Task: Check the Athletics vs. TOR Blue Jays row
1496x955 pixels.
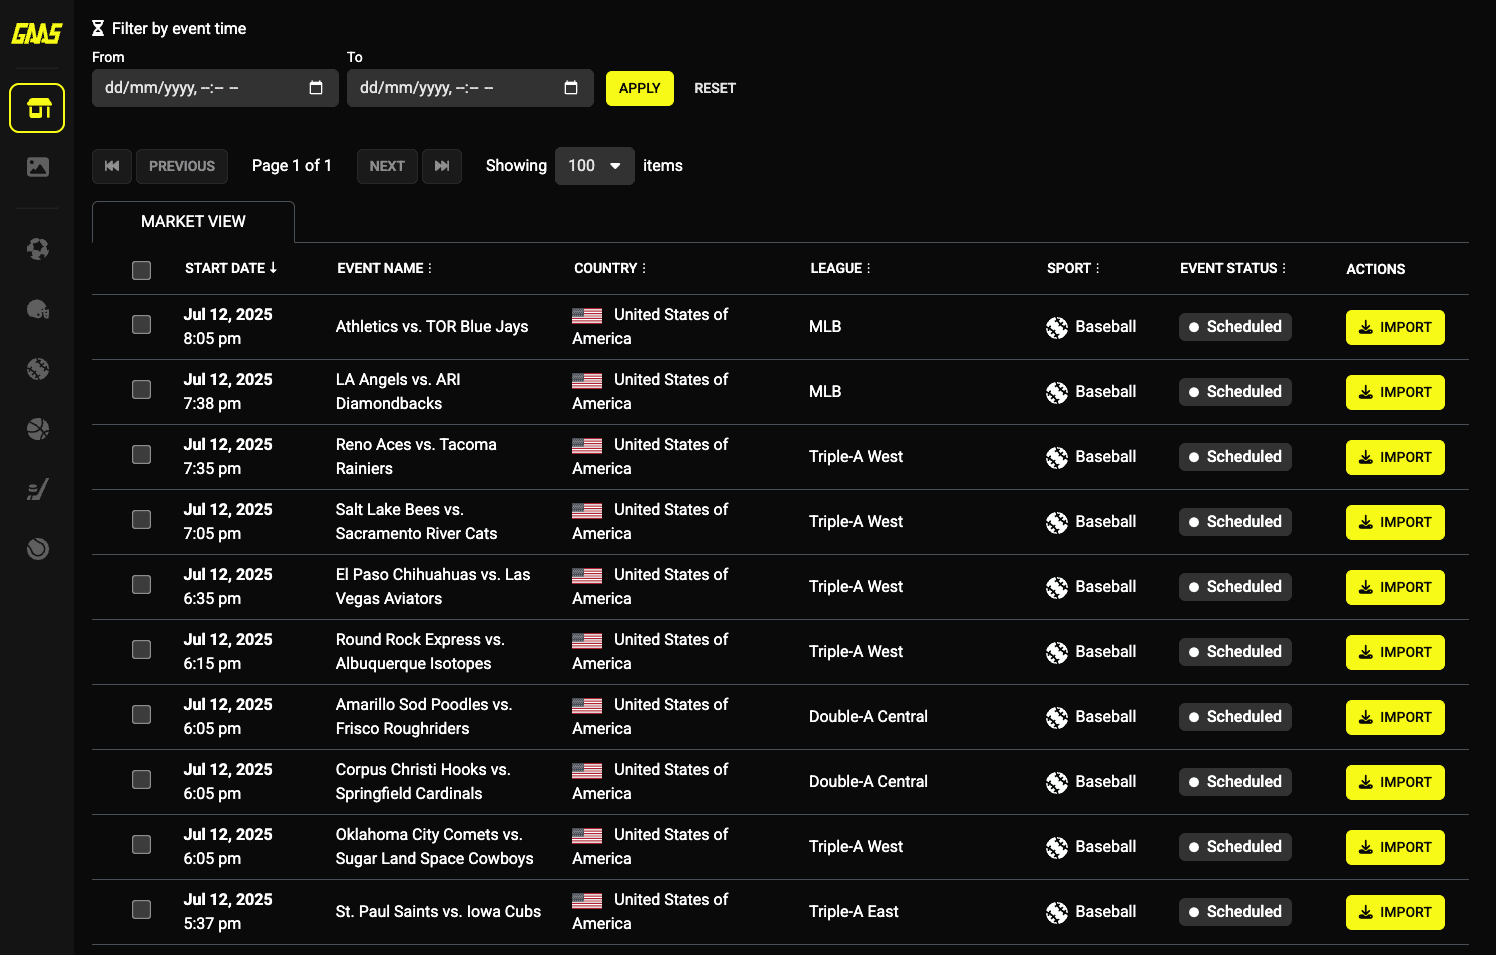Action: pyautogui.click(x=142, y=325)
